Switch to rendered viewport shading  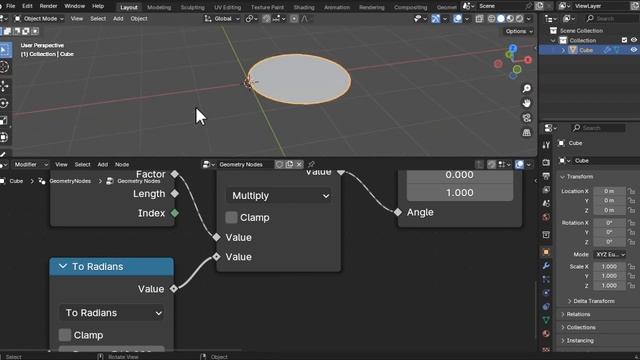(519, 19)
